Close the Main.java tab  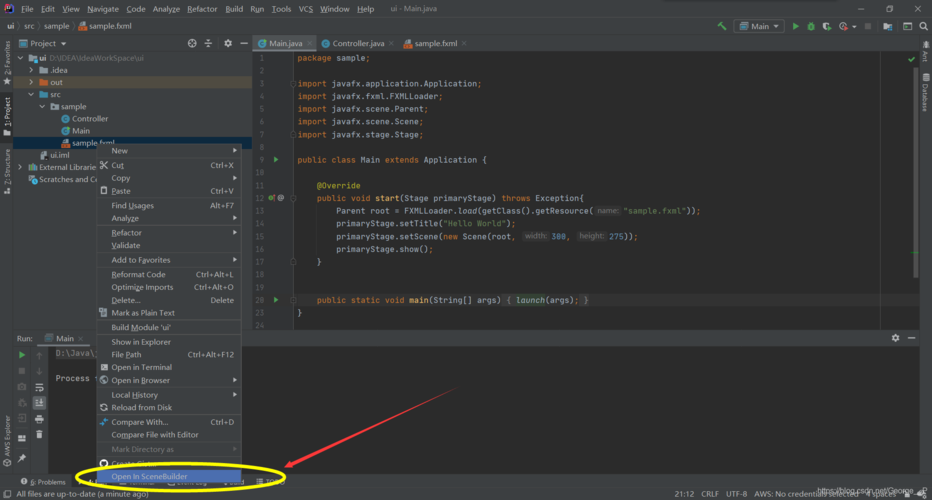point(310,43)
